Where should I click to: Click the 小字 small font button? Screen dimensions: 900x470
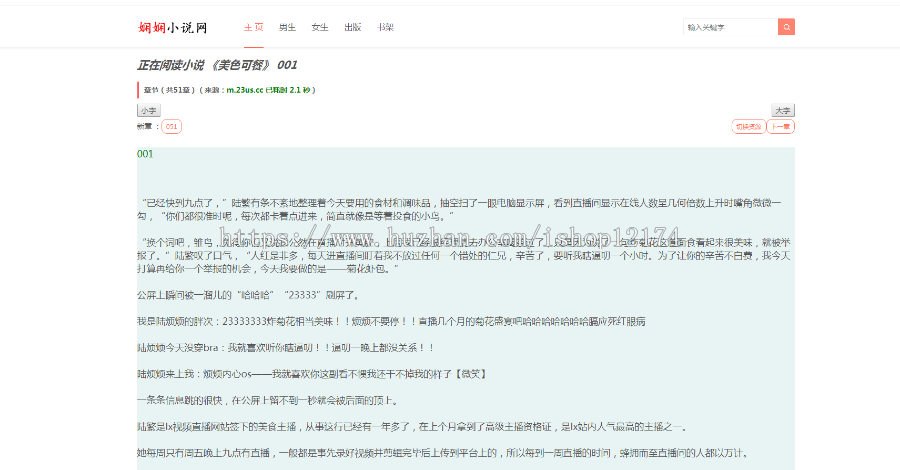[x=149, y=110]
